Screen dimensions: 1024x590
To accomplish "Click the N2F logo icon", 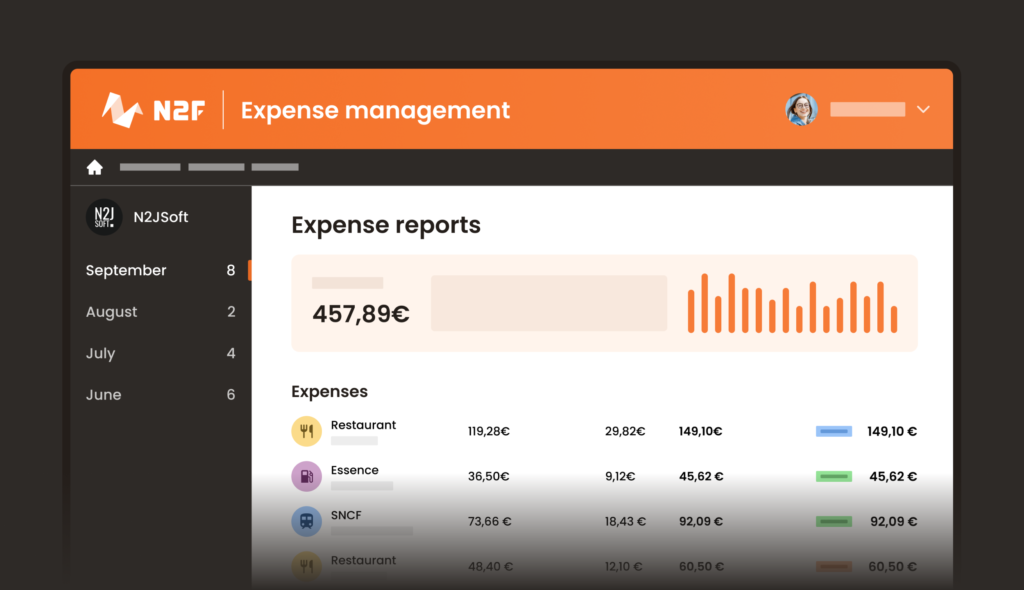I will tap(122, 110).
